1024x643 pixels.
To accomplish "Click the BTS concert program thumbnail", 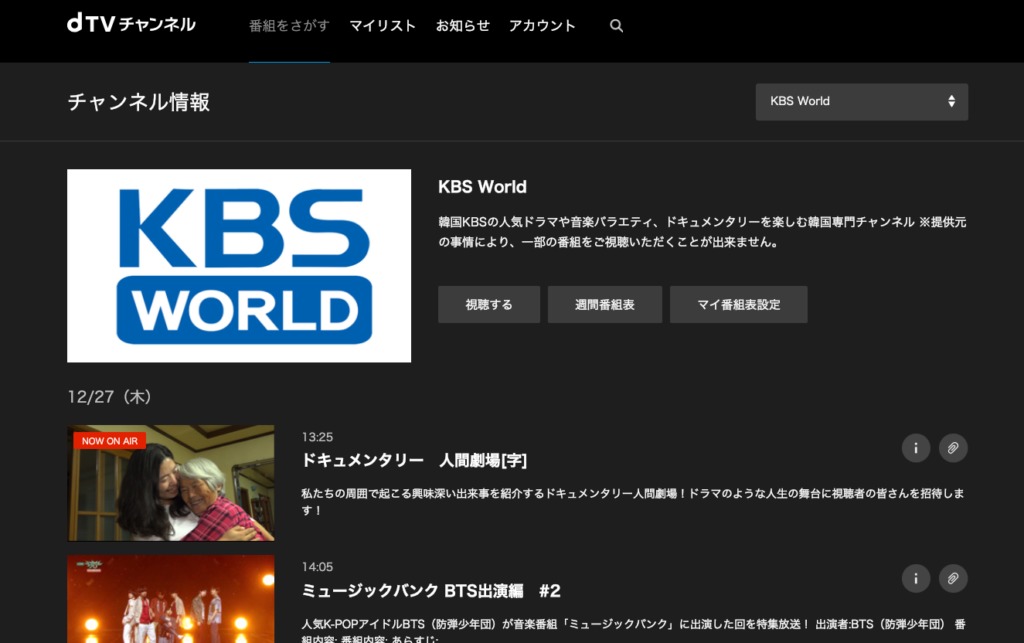I will pos(170,599).
